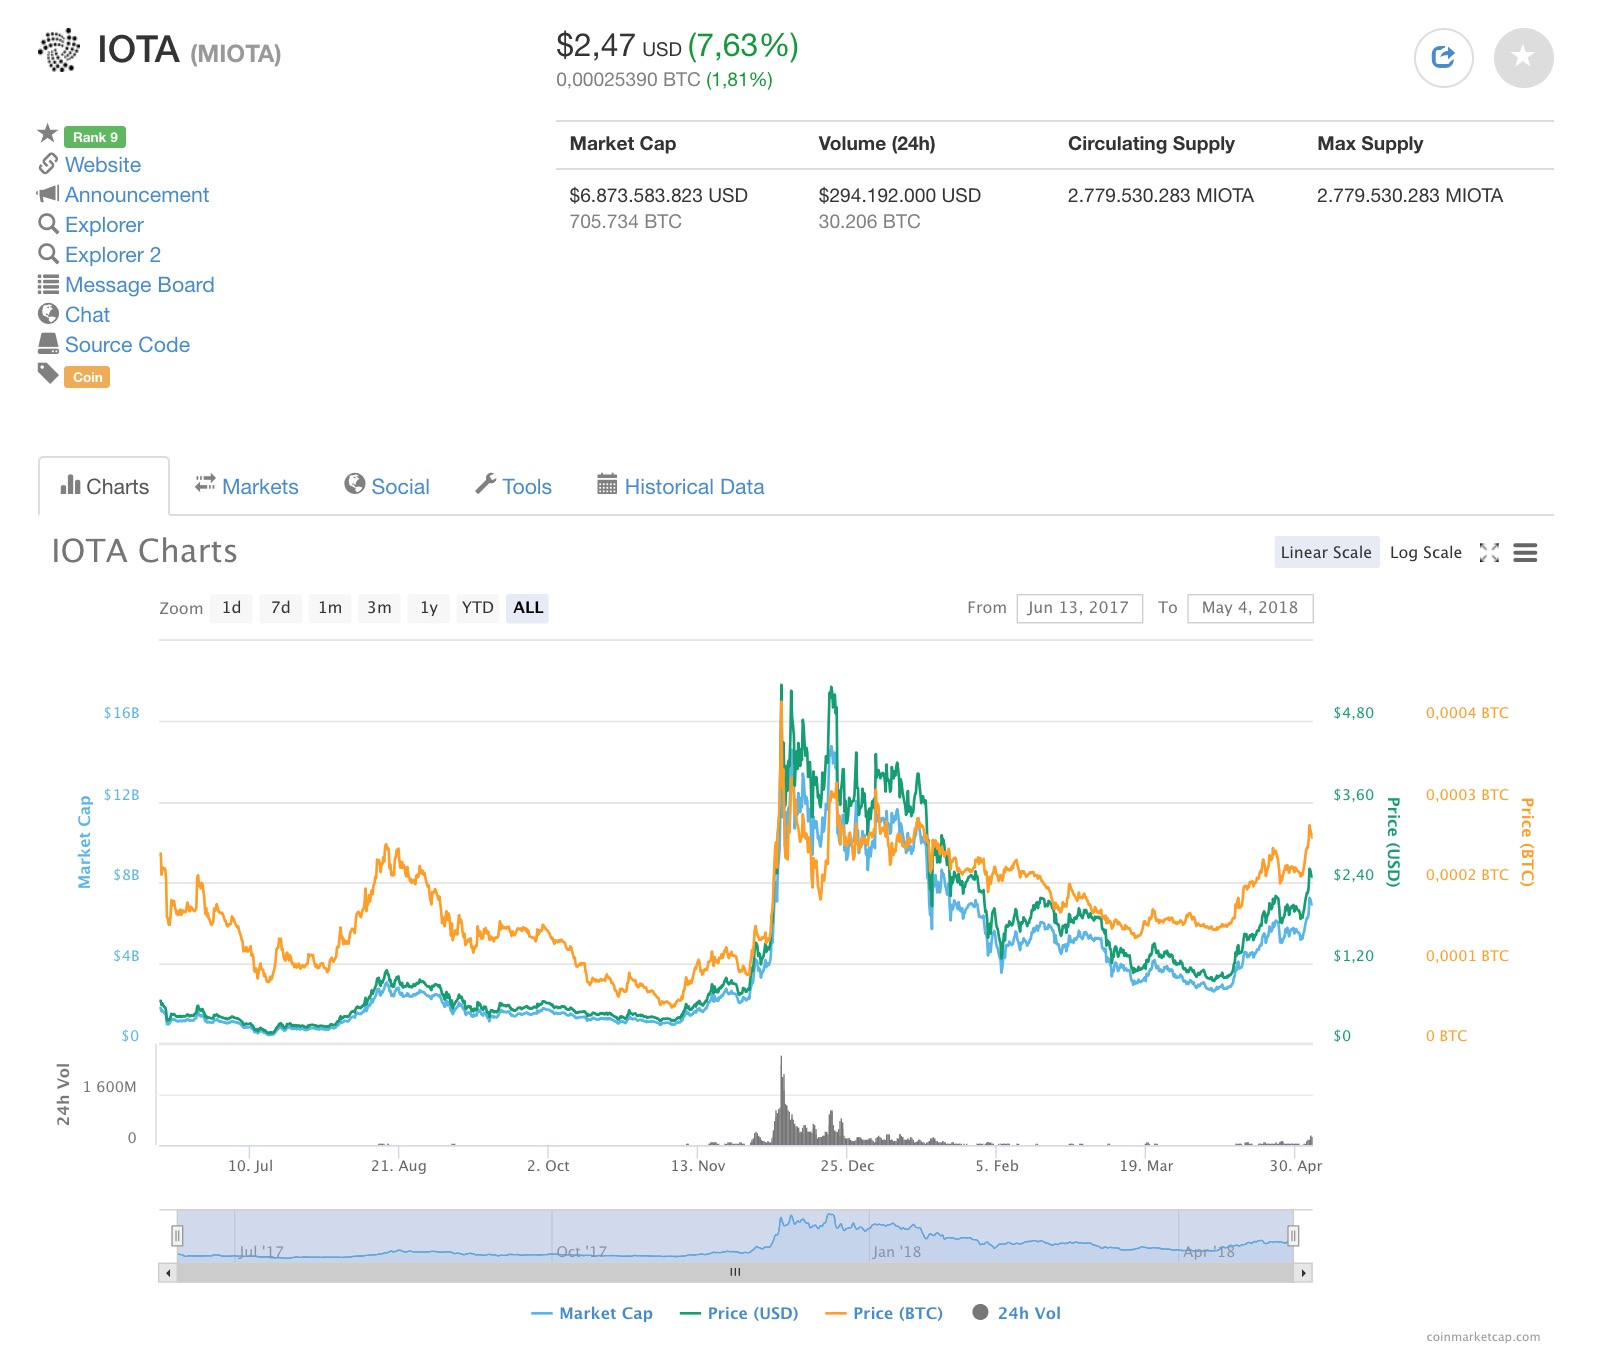The height and width of the screenshot is (1350, 1604).
Task: Click the megaphone icon beside Announcement
Action: pyautogui.click(x=48, y=193)
